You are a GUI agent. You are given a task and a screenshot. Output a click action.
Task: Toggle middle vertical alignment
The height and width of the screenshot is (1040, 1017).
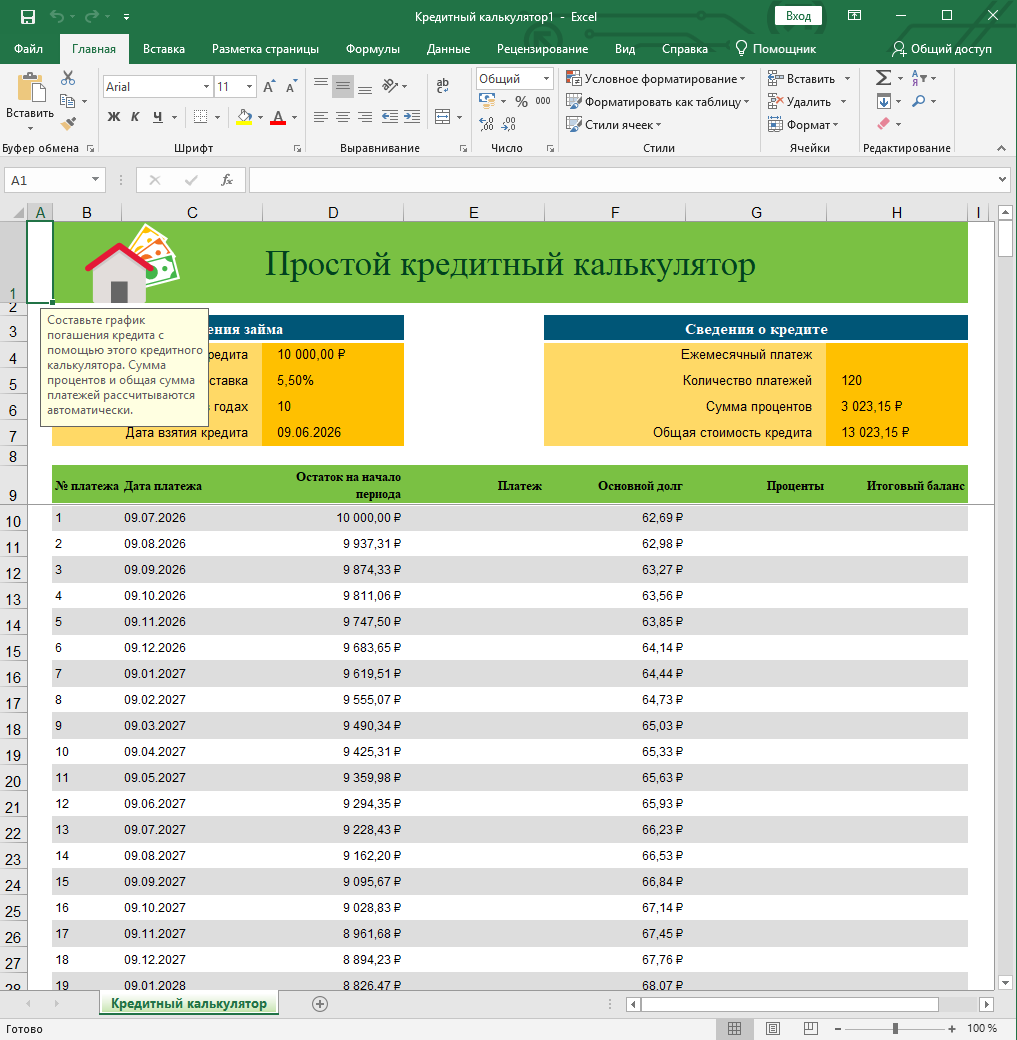click(343, 86)
